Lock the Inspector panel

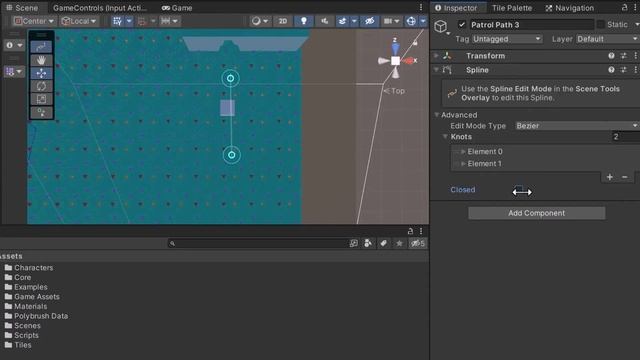(624, 7)
